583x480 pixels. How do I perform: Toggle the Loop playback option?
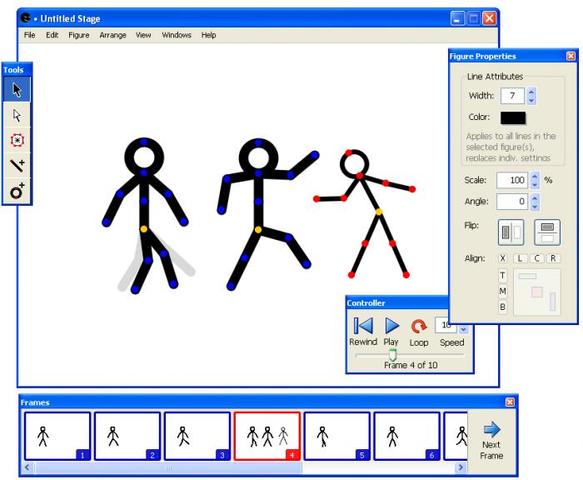[x=419, y=327]
